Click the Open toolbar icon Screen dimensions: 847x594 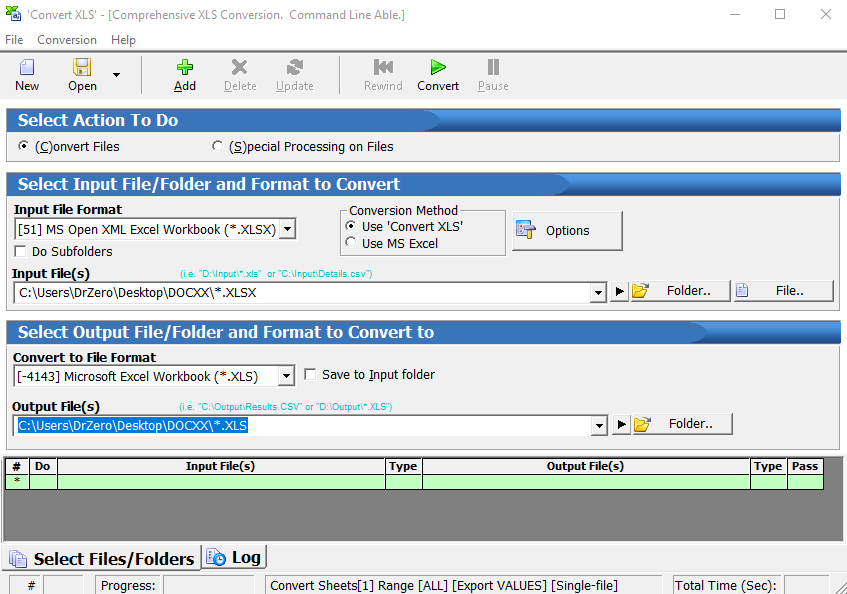pyautogui.click(x=82, y=68)
